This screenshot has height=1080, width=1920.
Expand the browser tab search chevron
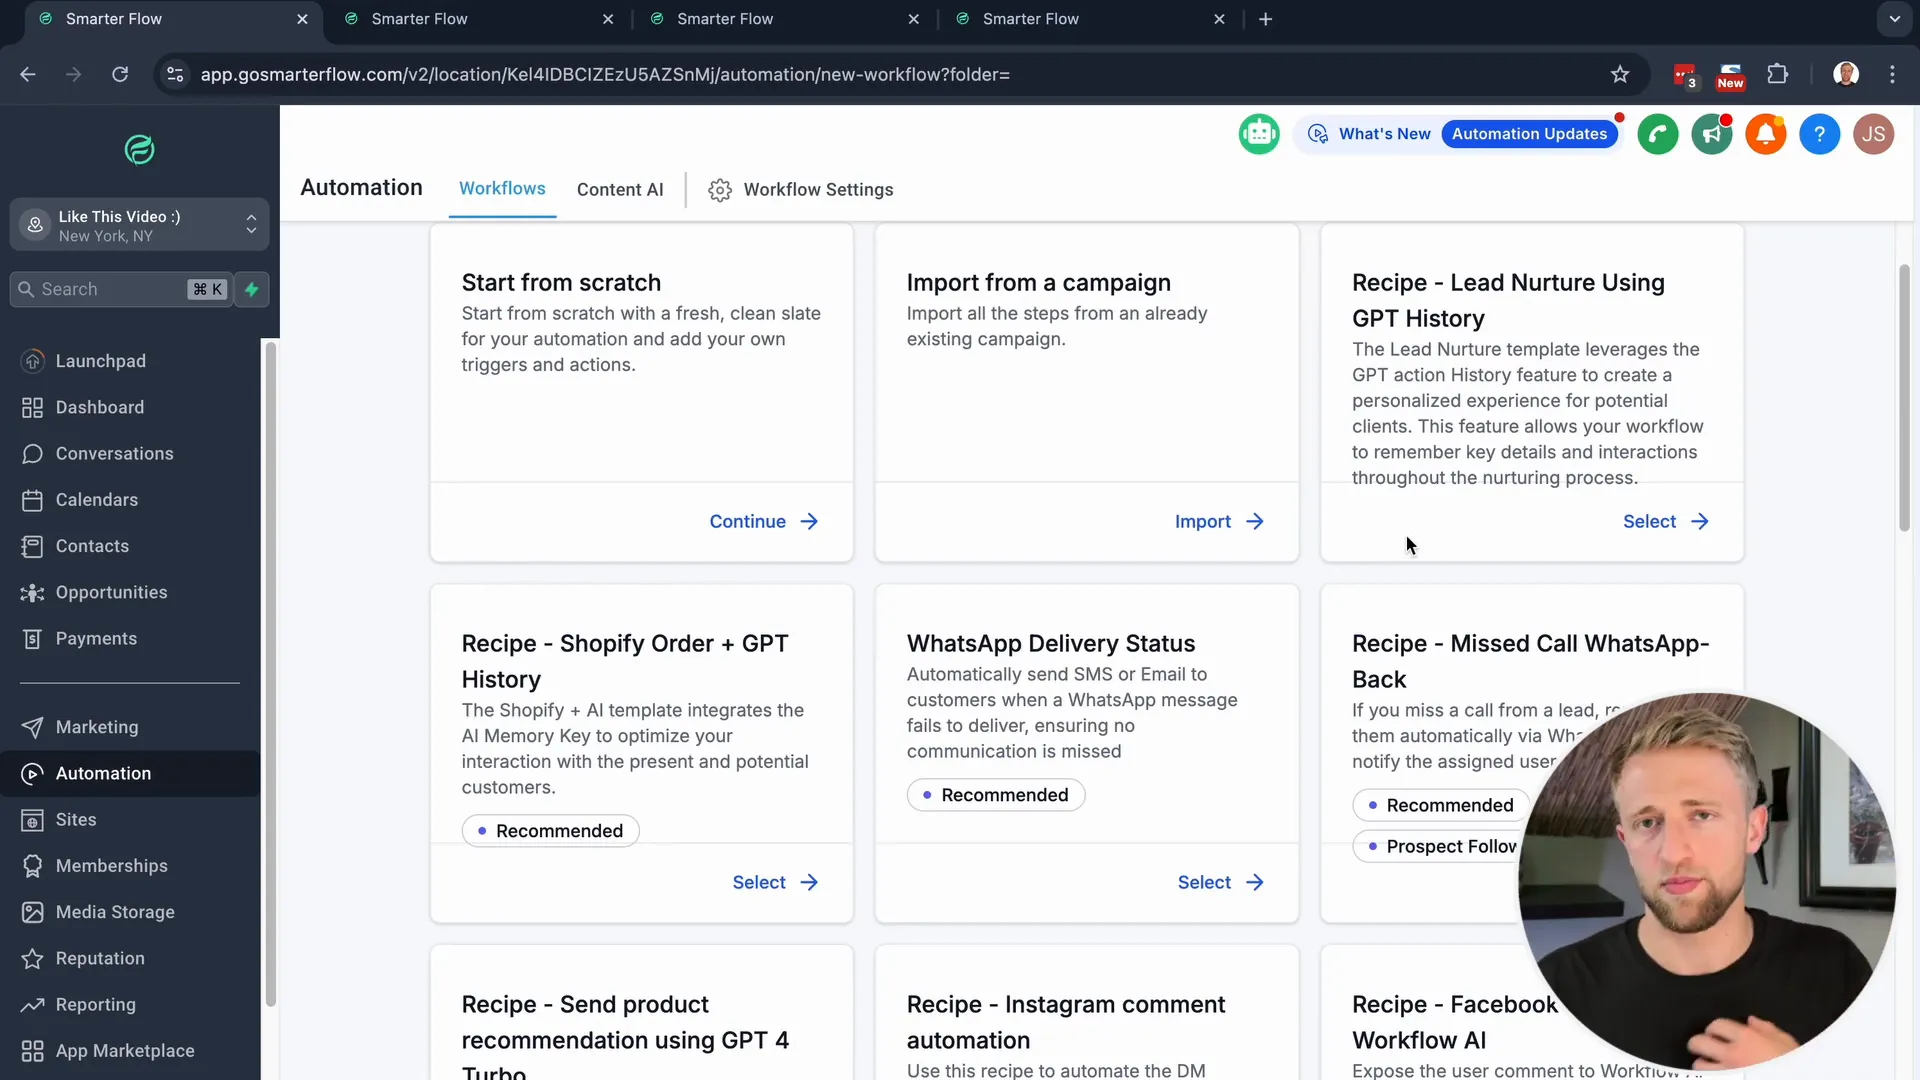coord(1894,19)
